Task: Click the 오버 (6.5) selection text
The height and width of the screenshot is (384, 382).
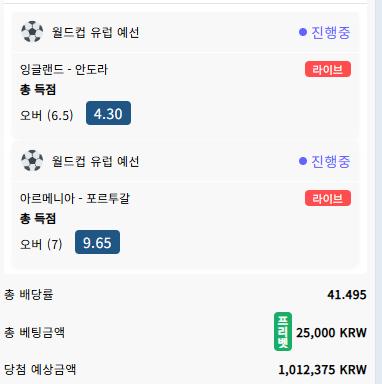Action: pyautogui.click(x=46, y=115)
